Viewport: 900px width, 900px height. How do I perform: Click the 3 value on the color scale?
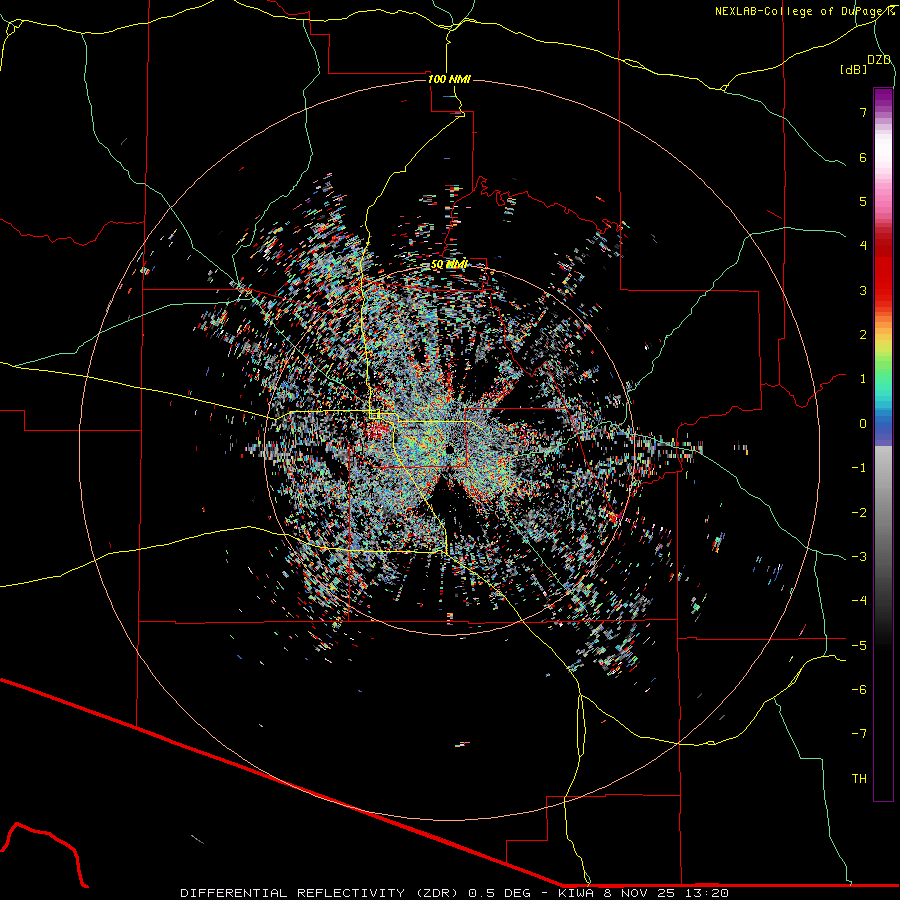(x=863, y=290)
